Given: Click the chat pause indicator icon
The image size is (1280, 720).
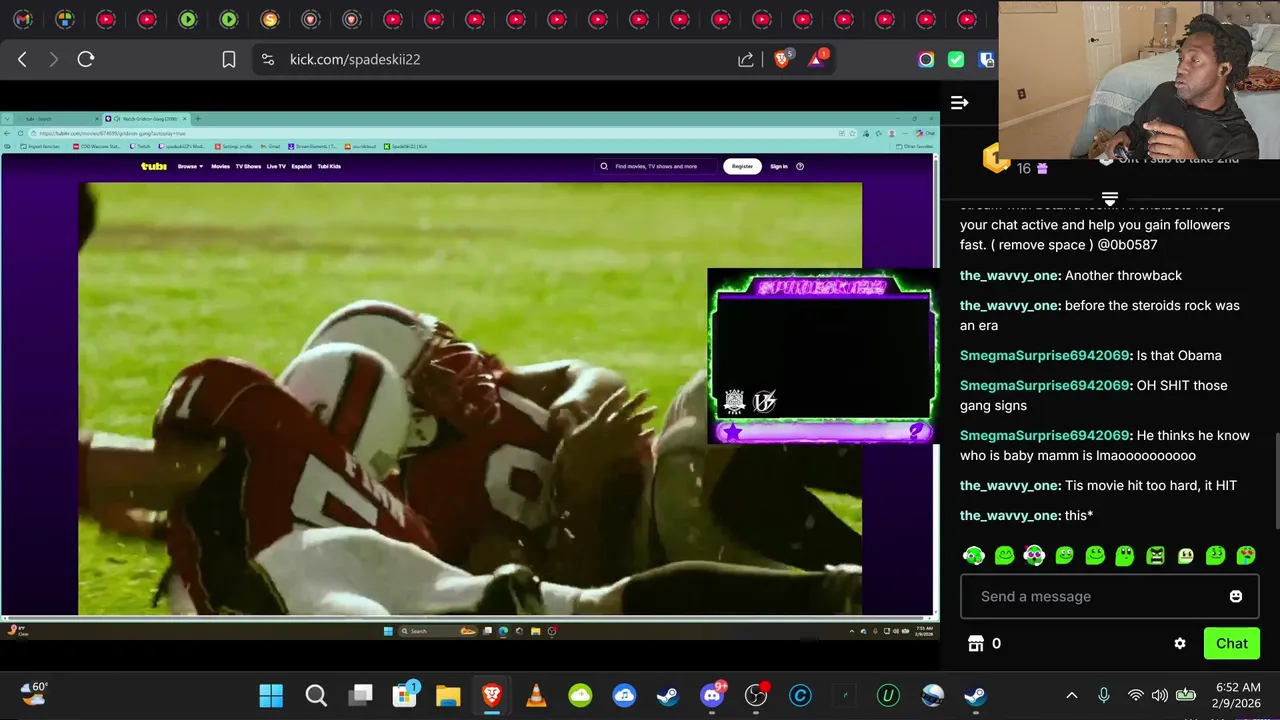Looking at the screenshot, I should click(1109, 198).
